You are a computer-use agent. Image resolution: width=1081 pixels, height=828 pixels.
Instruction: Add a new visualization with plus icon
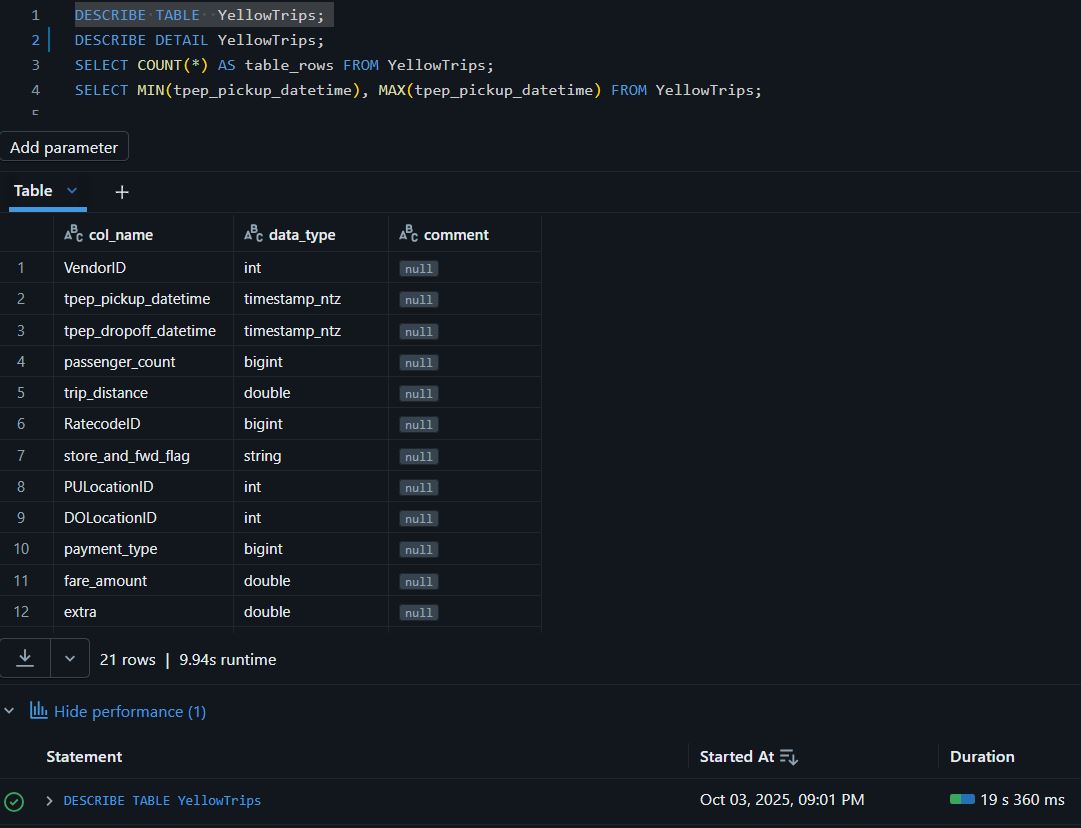tap(122, 192)
